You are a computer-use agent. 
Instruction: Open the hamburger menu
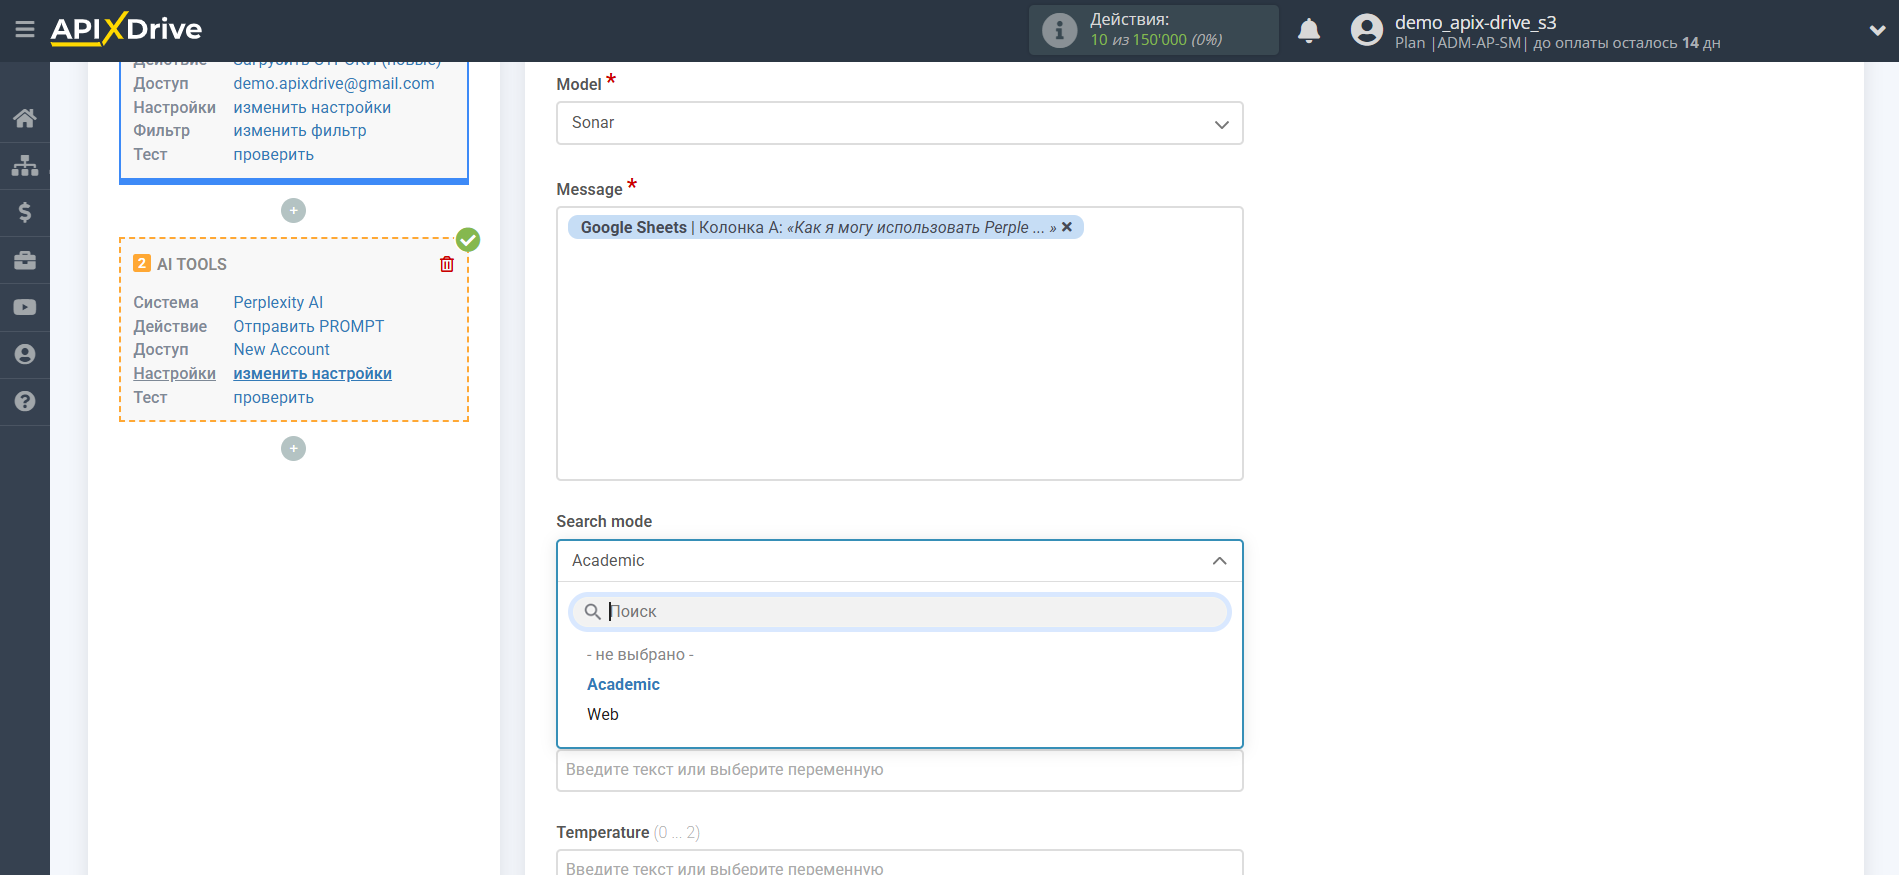(x=25, y=30)
